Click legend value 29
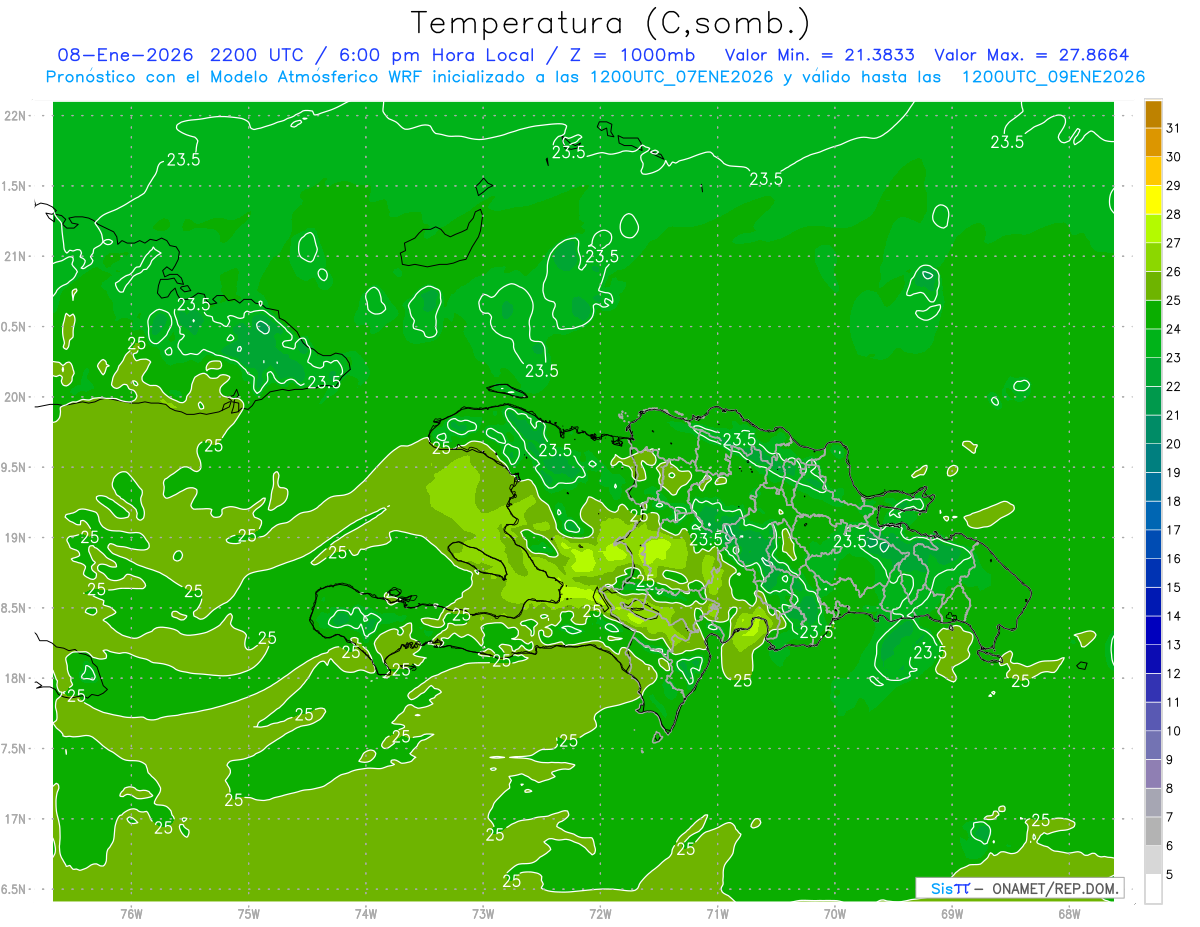The image size is (1200, 927). (1174, 185)
